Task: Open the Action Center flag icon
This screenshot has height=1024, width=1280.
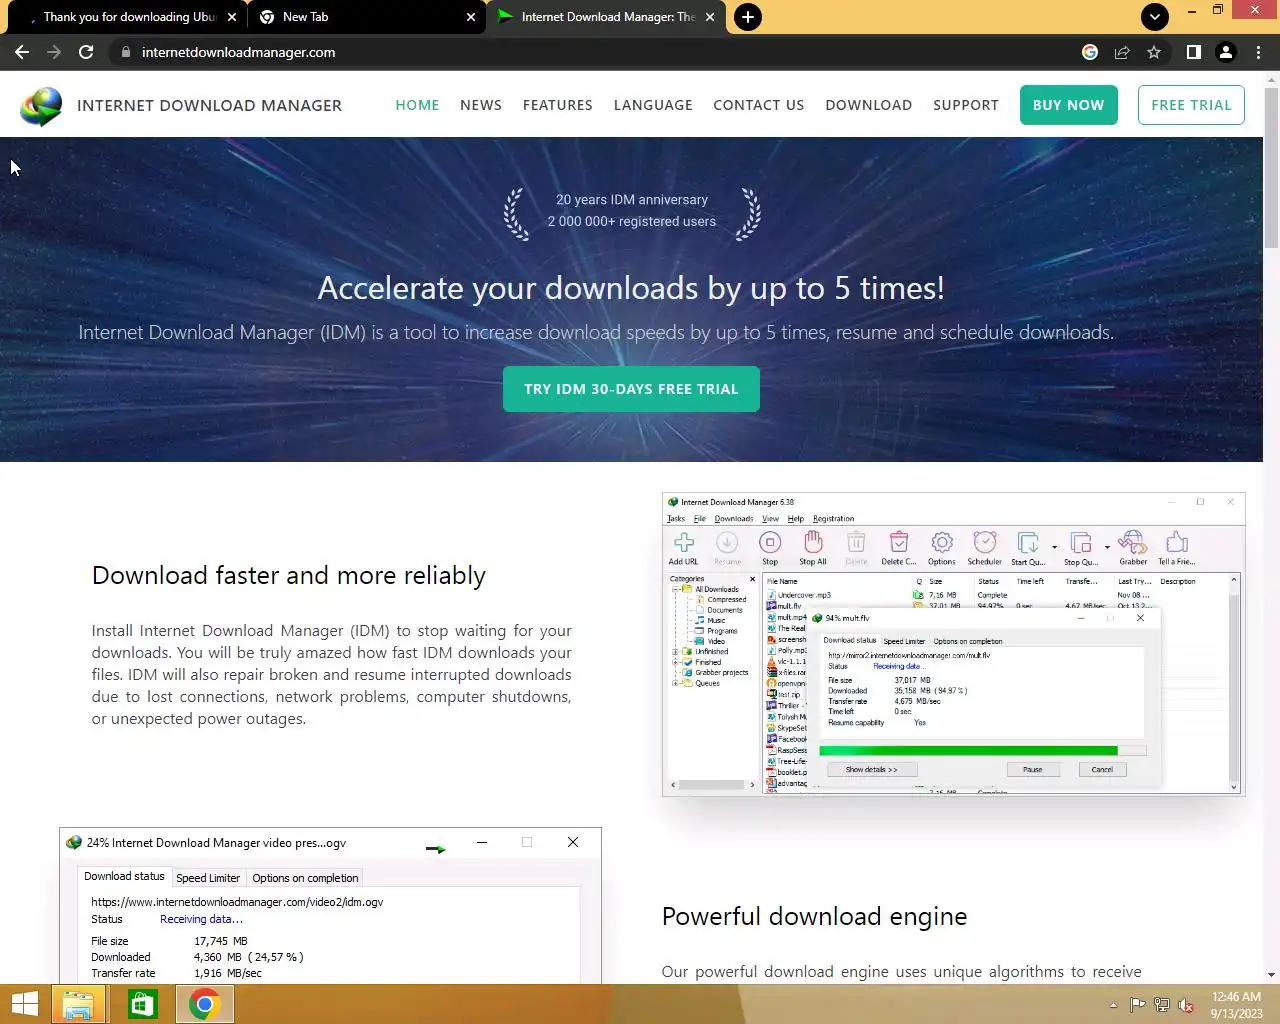Action: pos(1137,1005)
